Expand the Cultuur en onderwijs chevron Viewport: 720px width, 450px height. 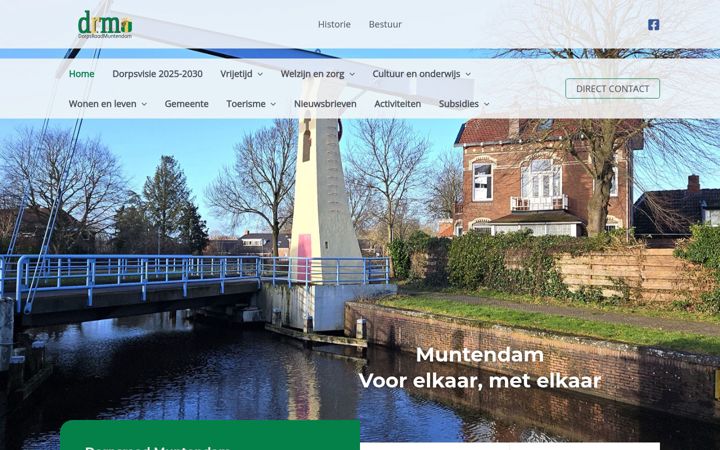tap(468, 74)
